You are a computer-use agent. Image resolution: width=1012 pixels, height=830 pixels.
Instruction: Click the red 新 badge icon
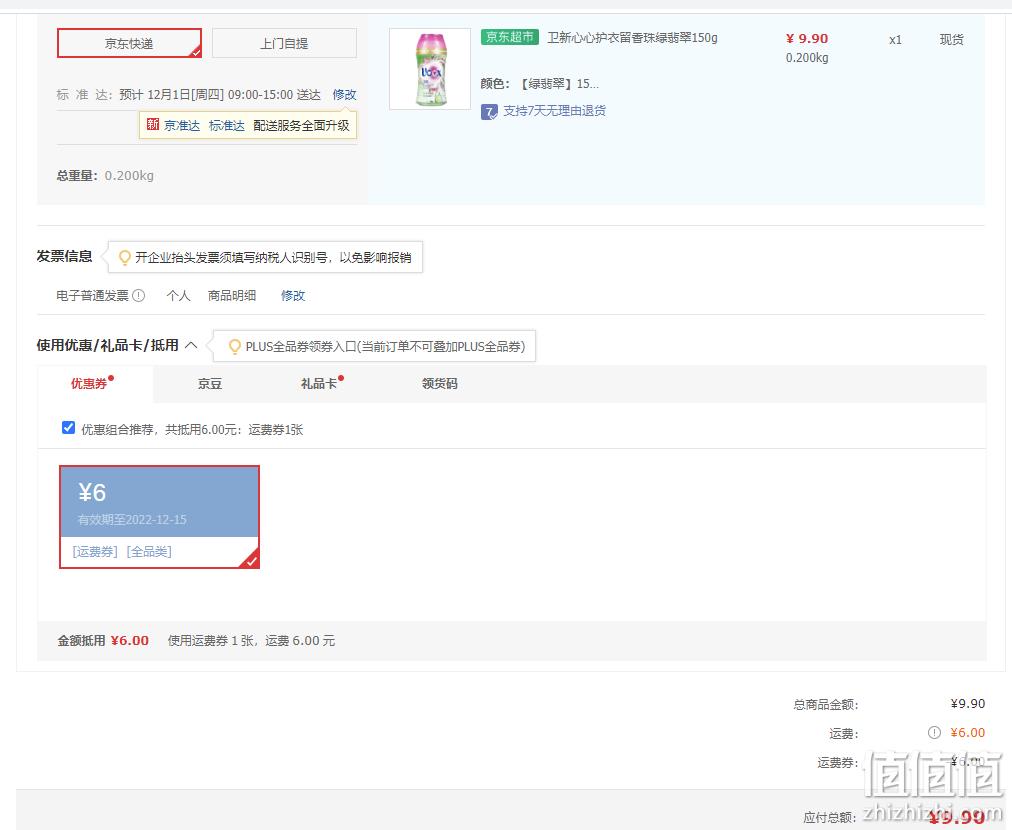(x=152, y=125)
